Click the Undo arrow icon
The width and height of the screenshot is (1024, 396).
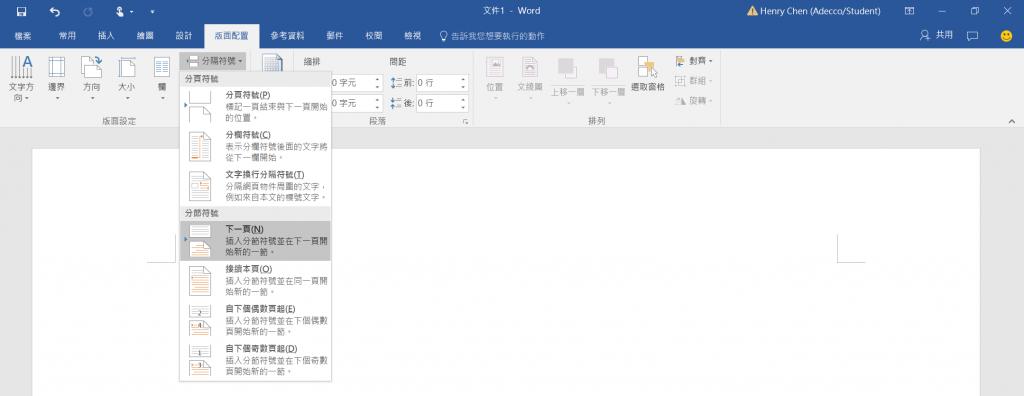pos(55,11)
